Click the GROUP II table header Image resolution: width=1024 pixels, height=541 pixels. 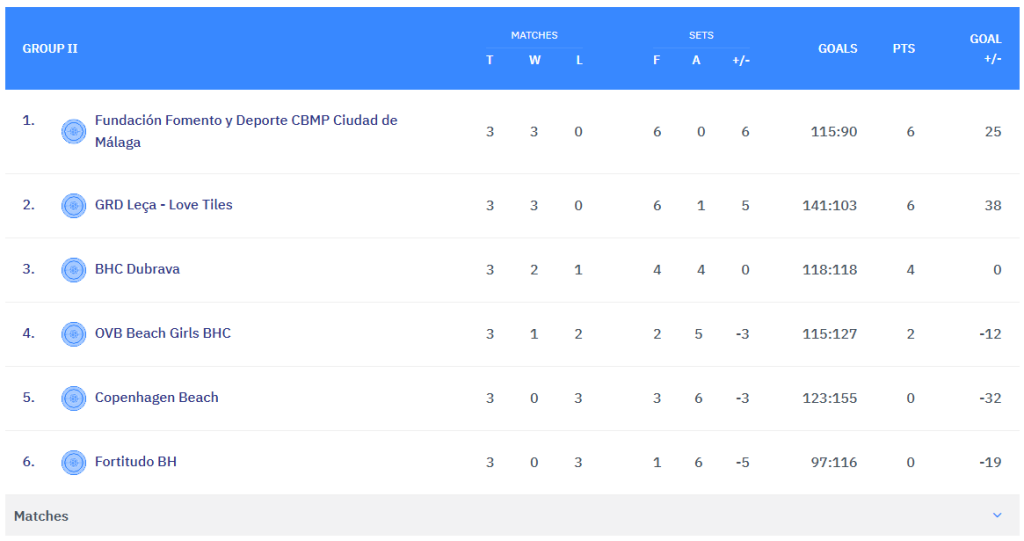(50, 48)
